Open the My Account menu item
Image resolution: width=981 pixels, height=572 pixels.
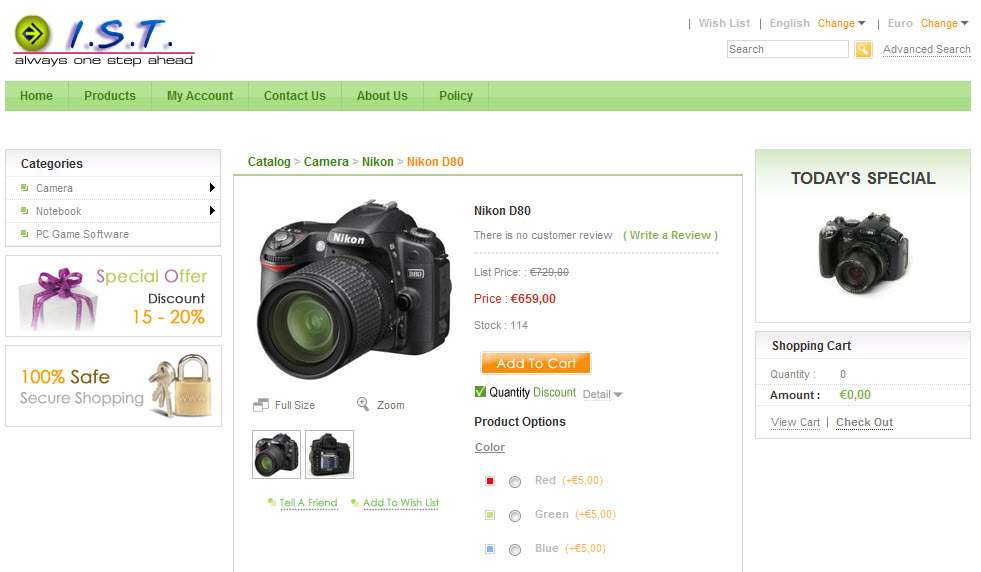pos(200,96)
